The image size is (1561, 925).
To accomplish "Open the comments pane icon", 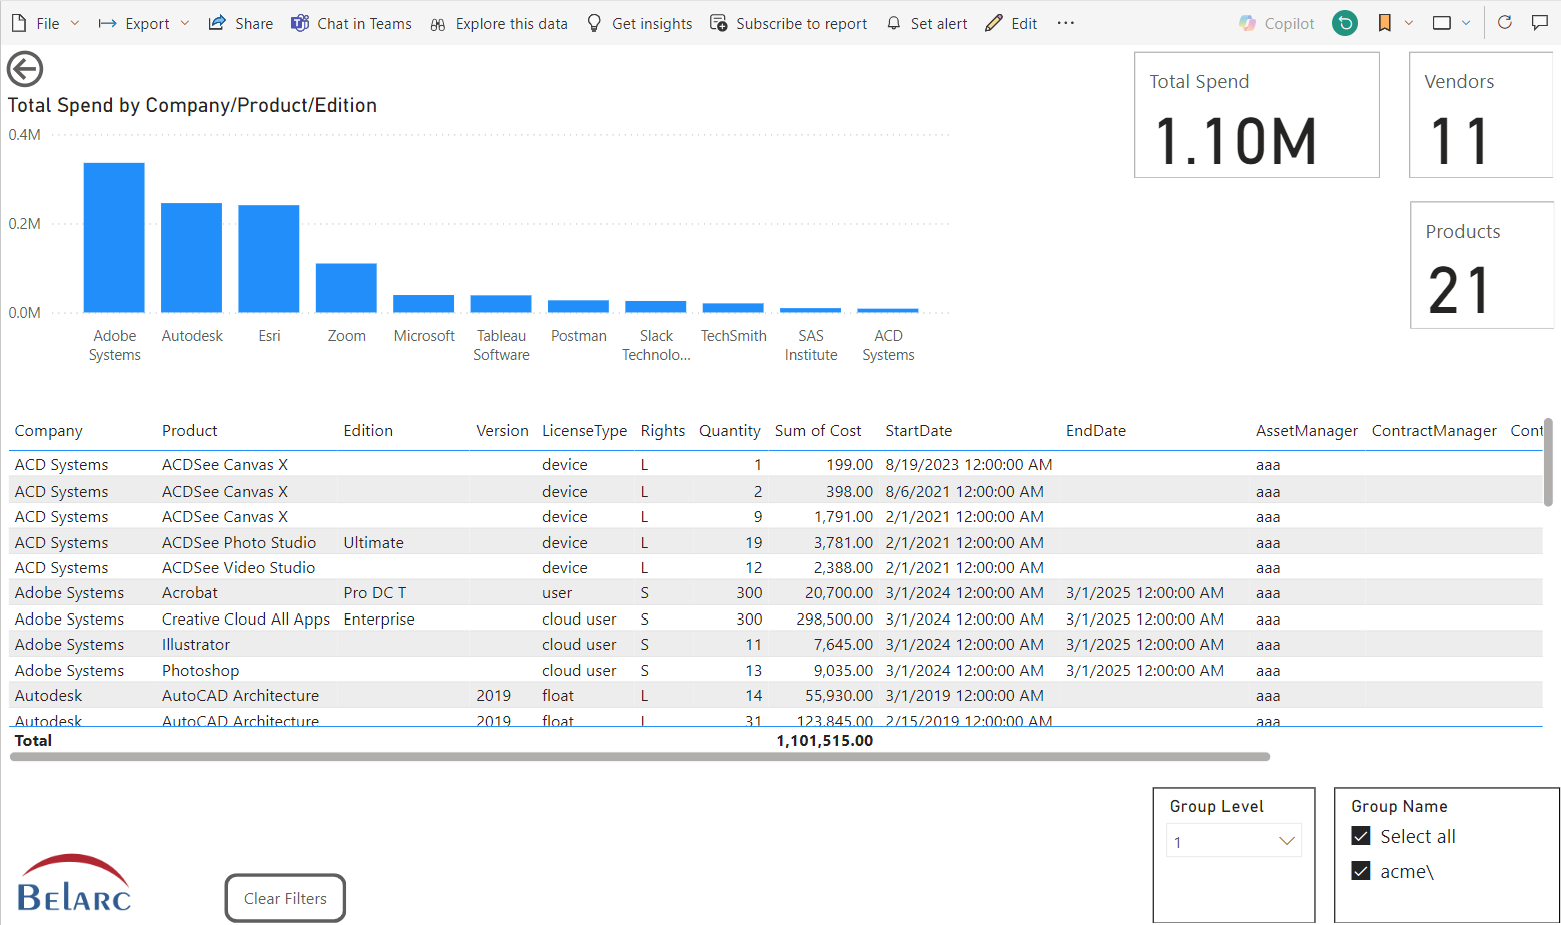I will 1539,23.
